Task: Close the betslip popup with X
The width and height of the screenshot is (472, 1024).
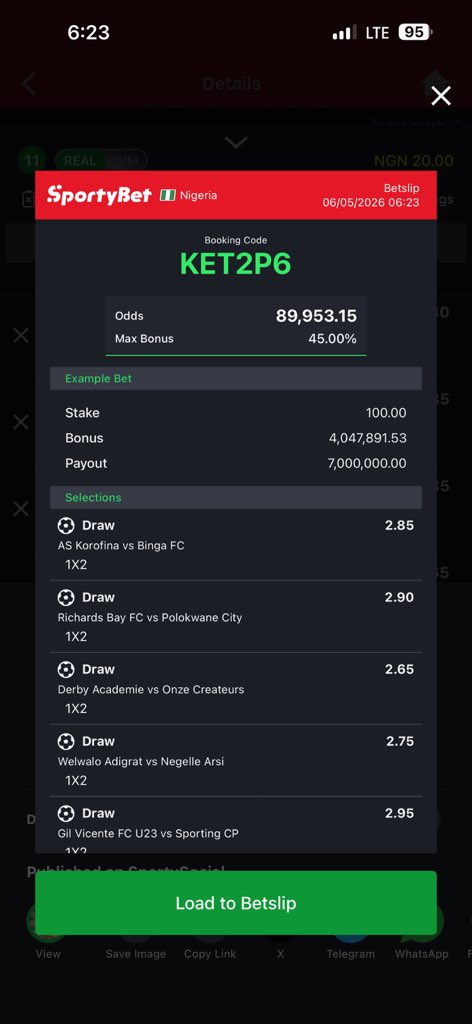Action: pyautogui.click(x=441, y=96)
